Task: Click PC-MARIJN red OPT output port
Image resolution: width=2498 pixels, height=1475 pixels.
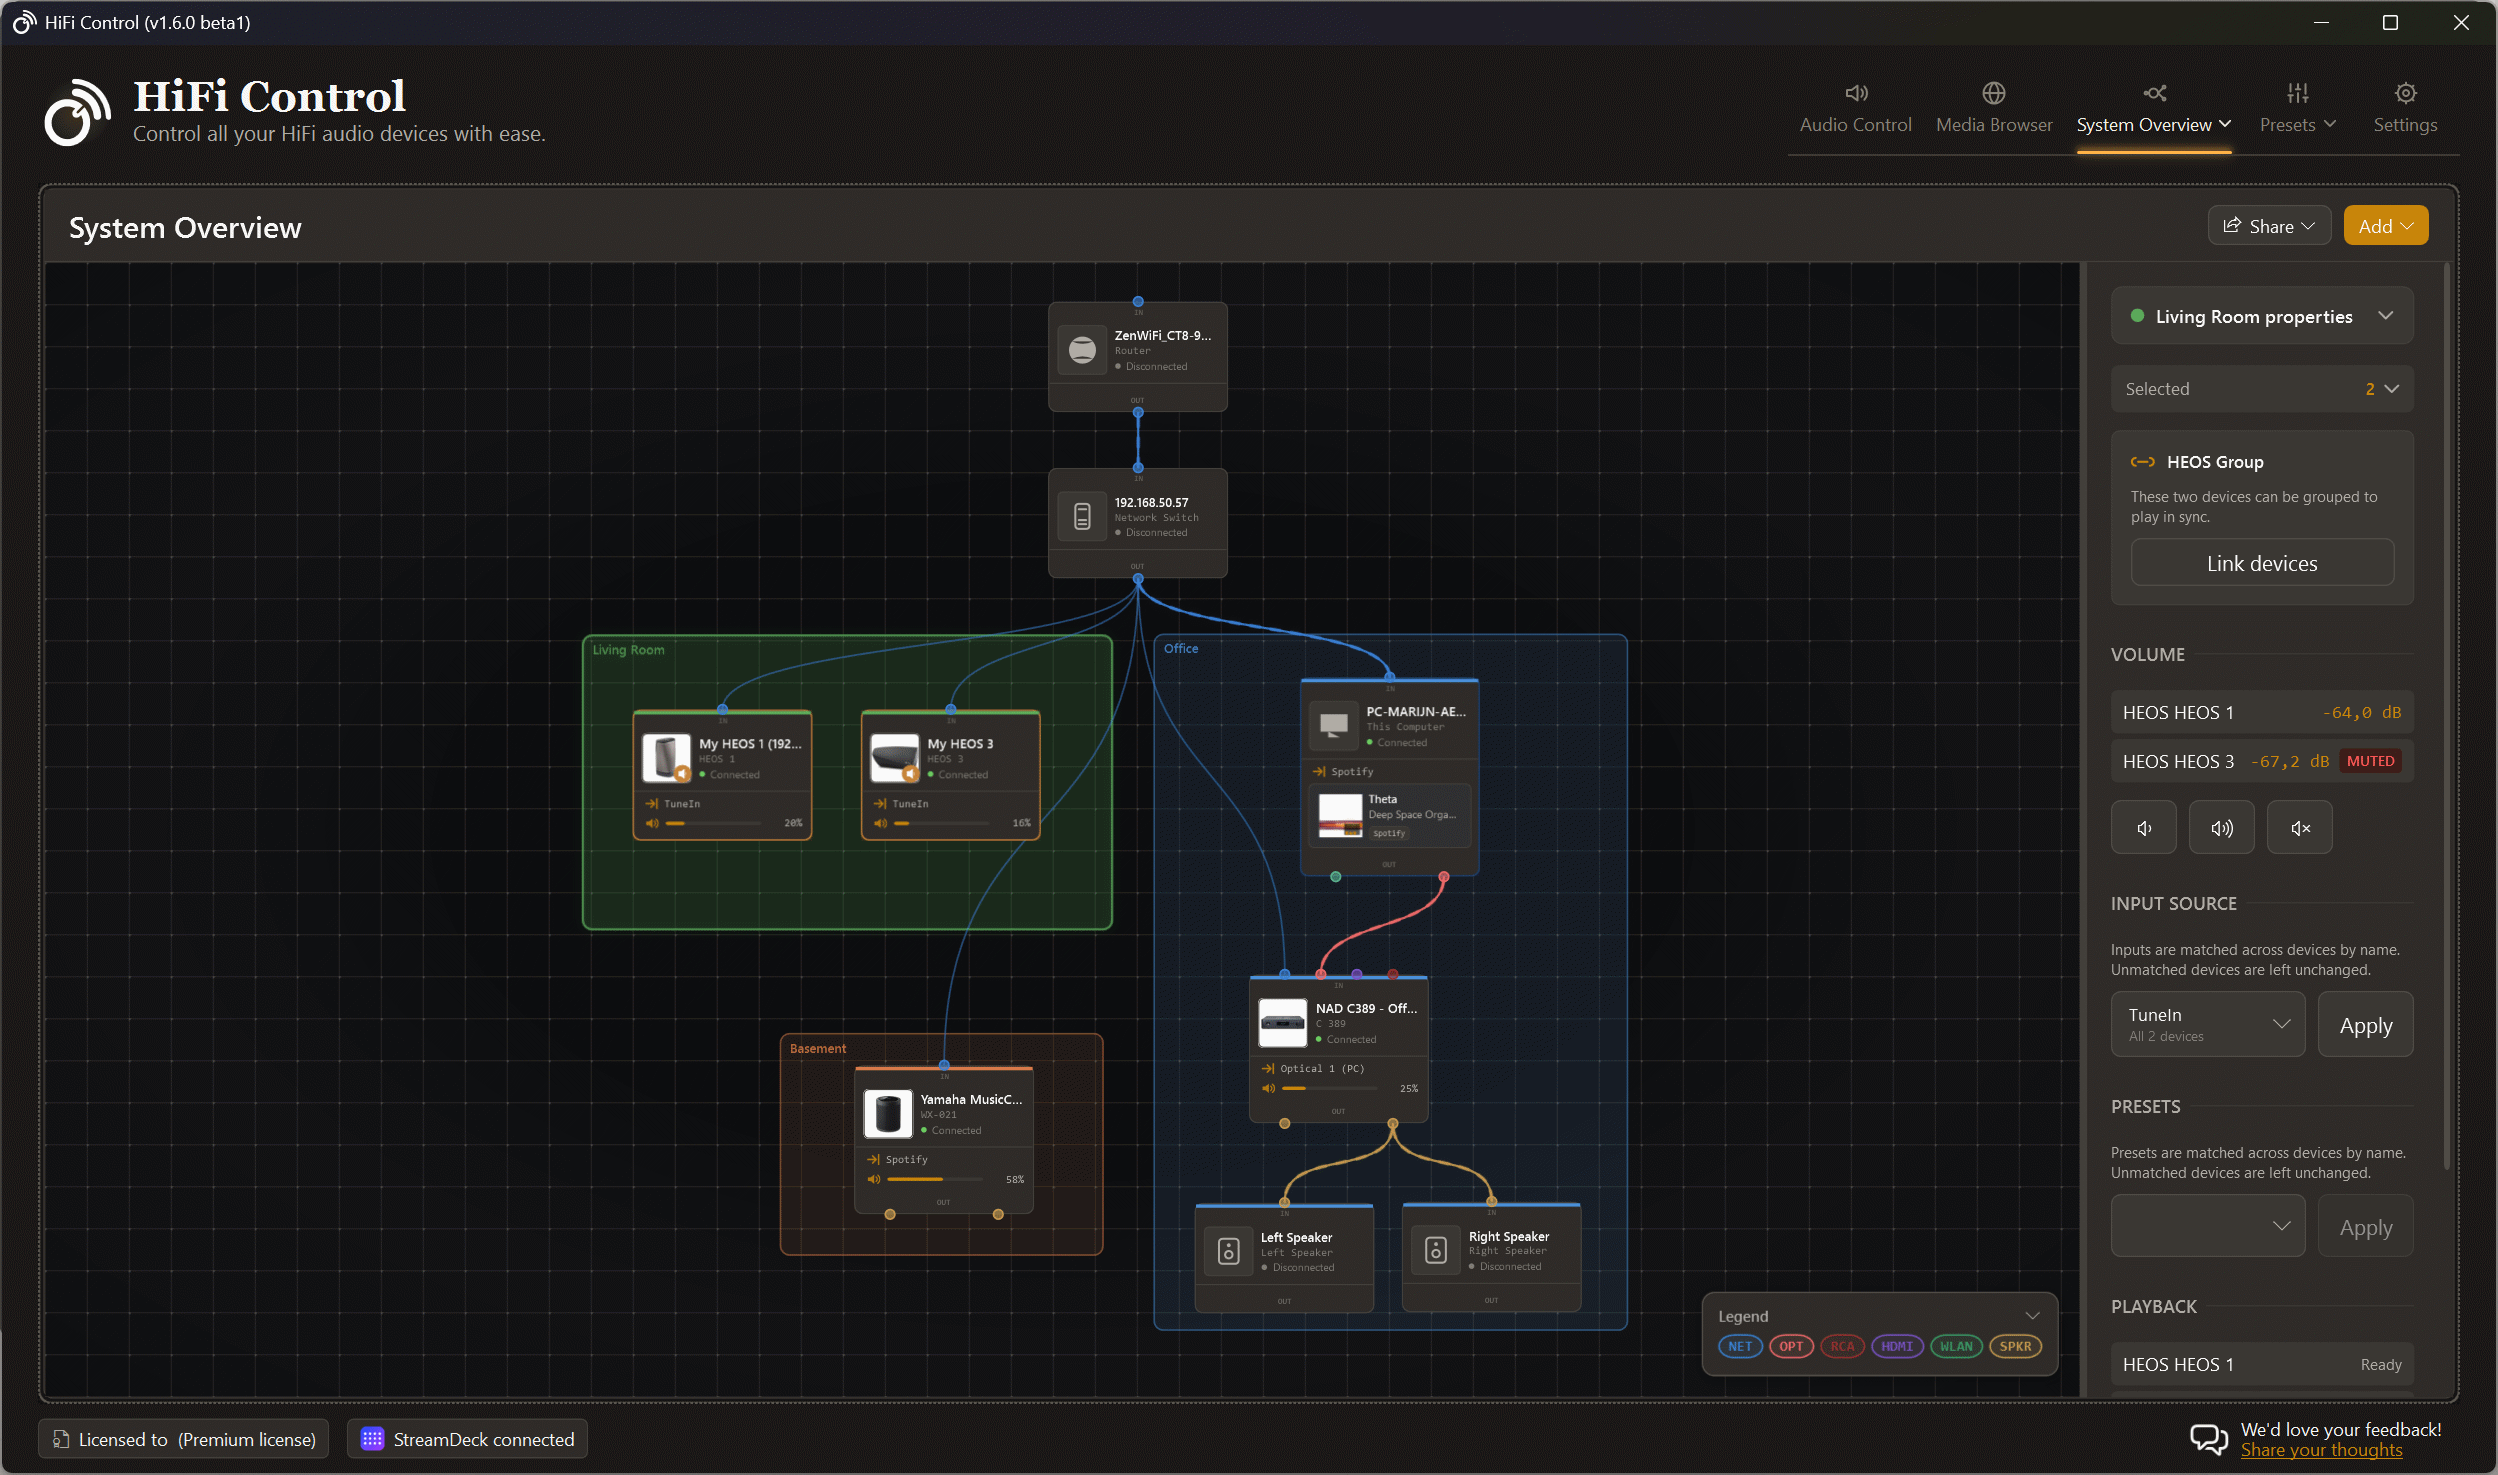Action: (x=1443, y=876)
